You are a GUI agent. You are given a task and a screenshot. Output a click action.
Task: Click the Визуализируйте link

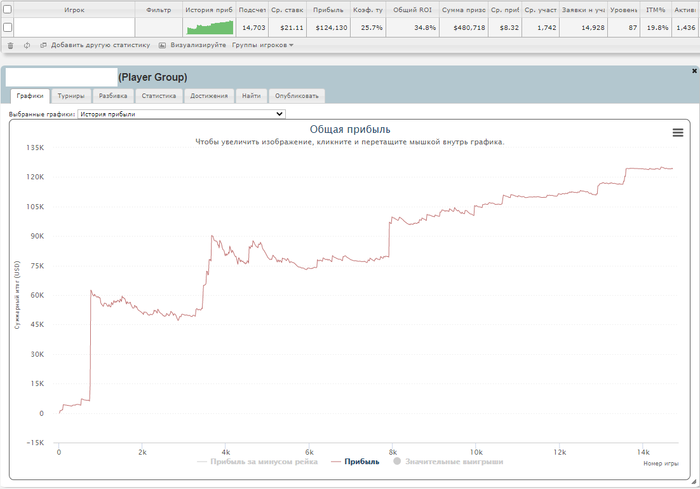coord(198,45)
